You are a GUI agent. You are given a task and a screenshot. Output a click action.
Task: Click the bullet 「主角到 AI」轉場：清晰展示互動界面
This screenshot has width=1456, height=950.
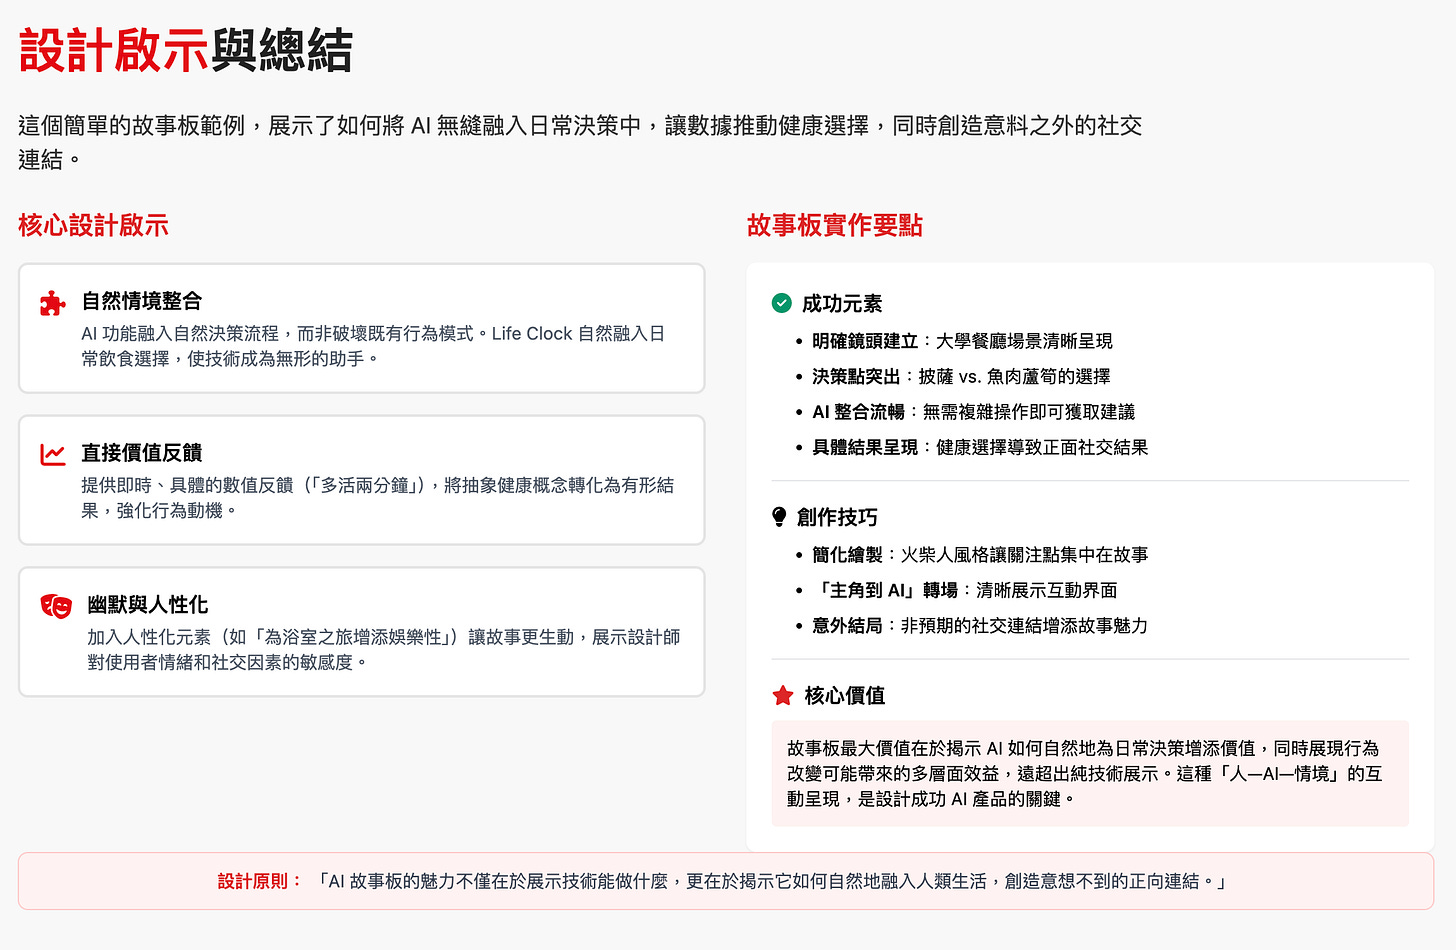[965, 590]
